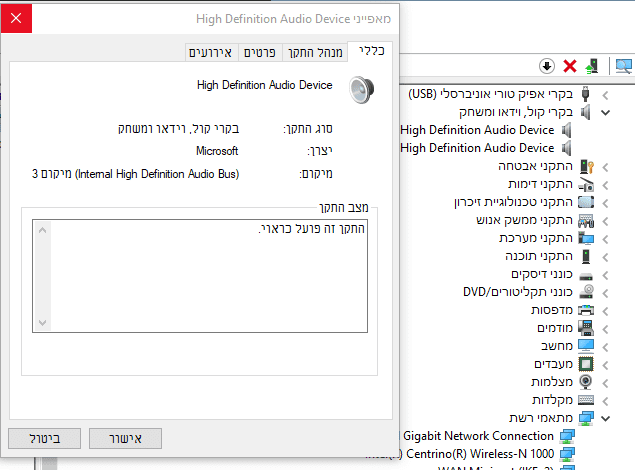Expand the system devices category
Viewport: 635px width, 470px height.
coord(605,239)
